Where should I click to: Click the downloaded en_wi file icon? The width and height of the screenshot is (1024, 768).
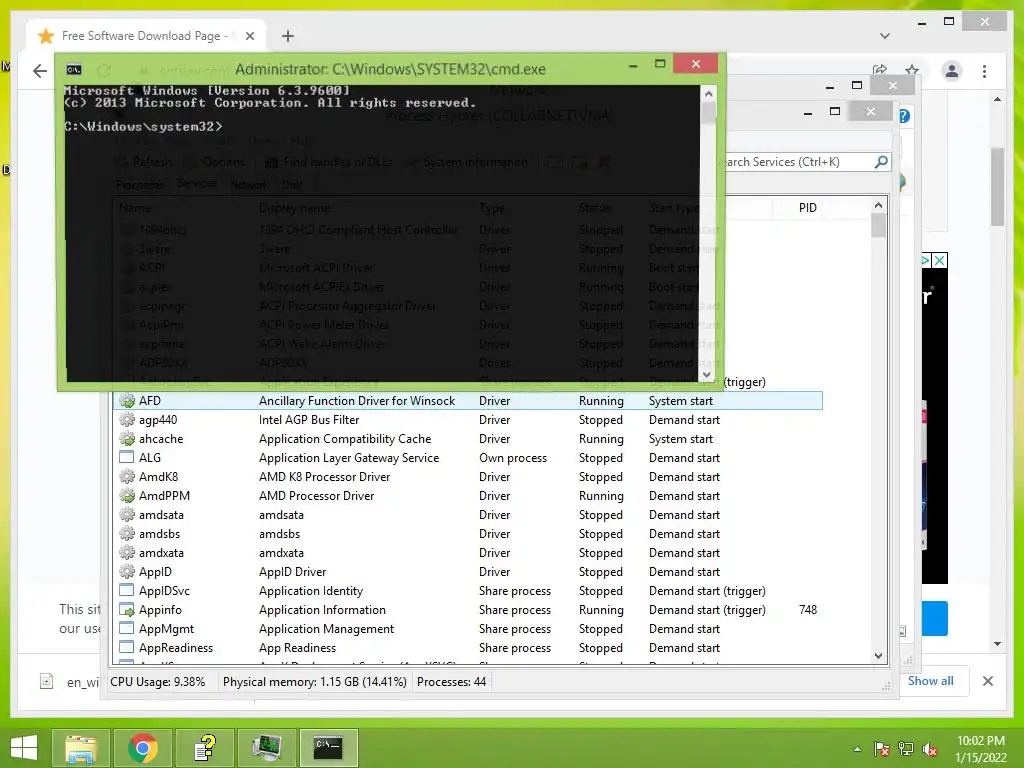(46, 681)
